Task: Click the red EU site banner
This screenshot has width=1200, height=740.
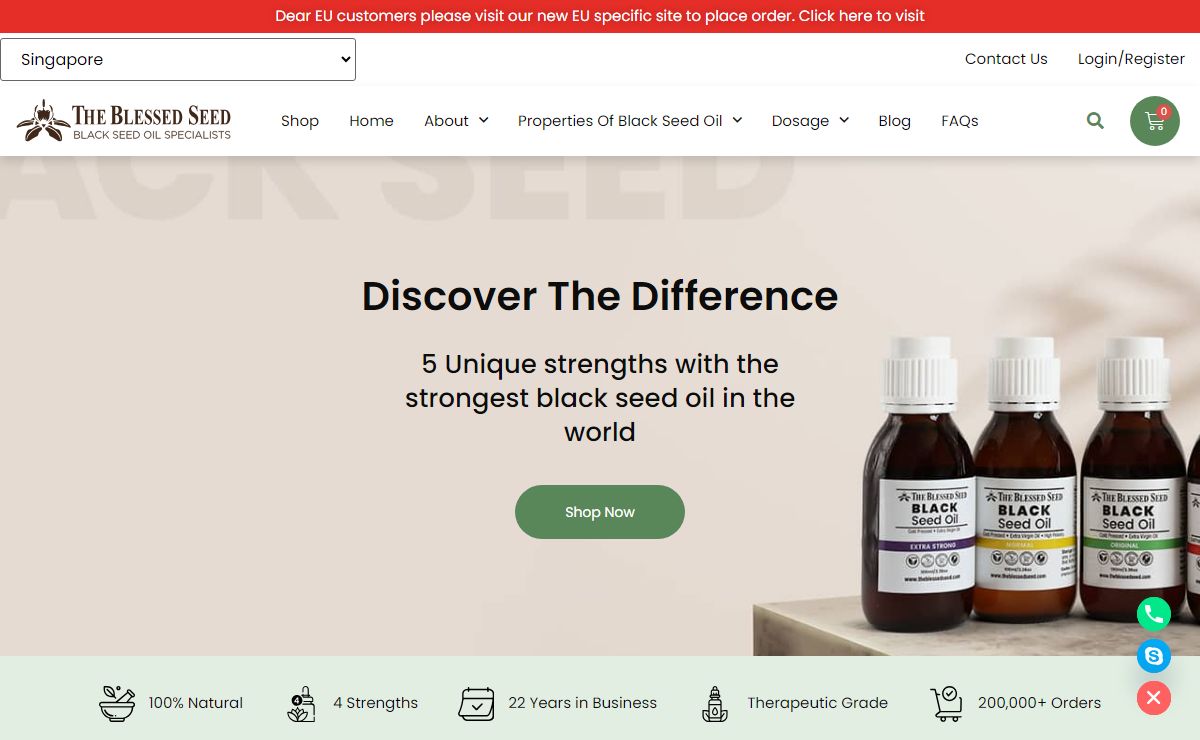Action: click(x=600, y=16)
